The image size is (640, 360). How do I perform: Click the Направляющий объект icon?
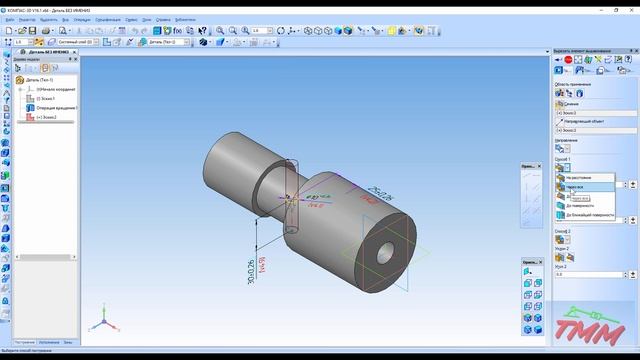point(560,121)
